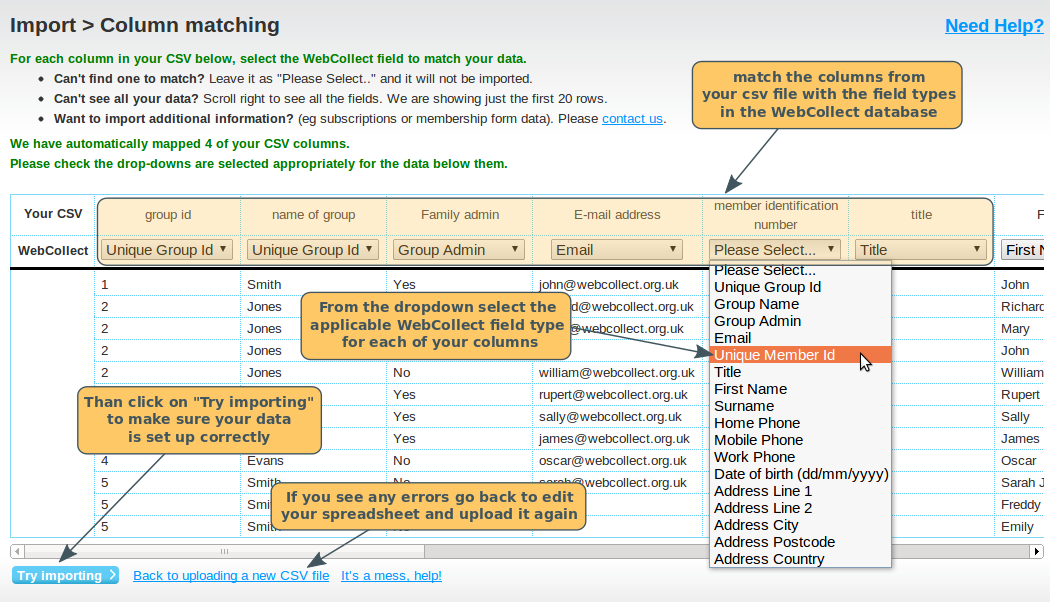Open the "name of group" field dropdown
The height and width of the screenshot is (602, 1050).
pyautogui.click(x=311, y=249)
